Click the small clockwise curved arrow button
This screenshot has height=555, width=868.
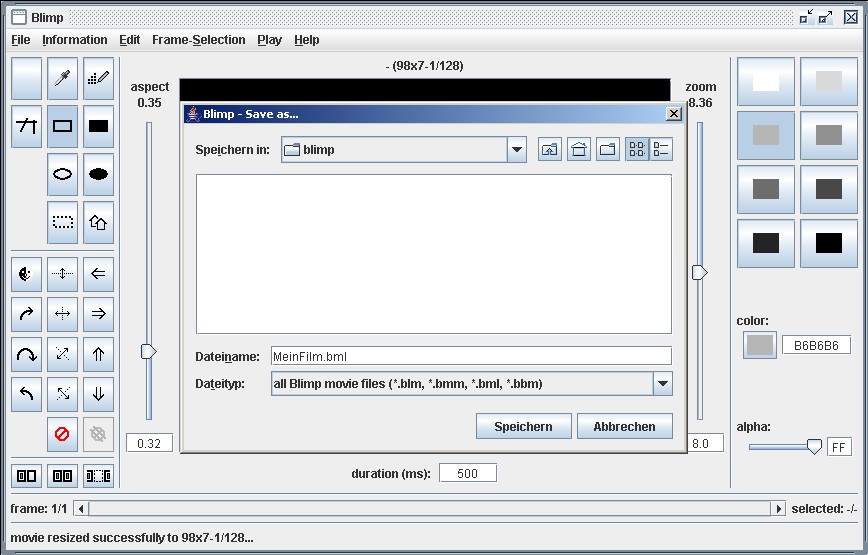click(x=27, y=314)
